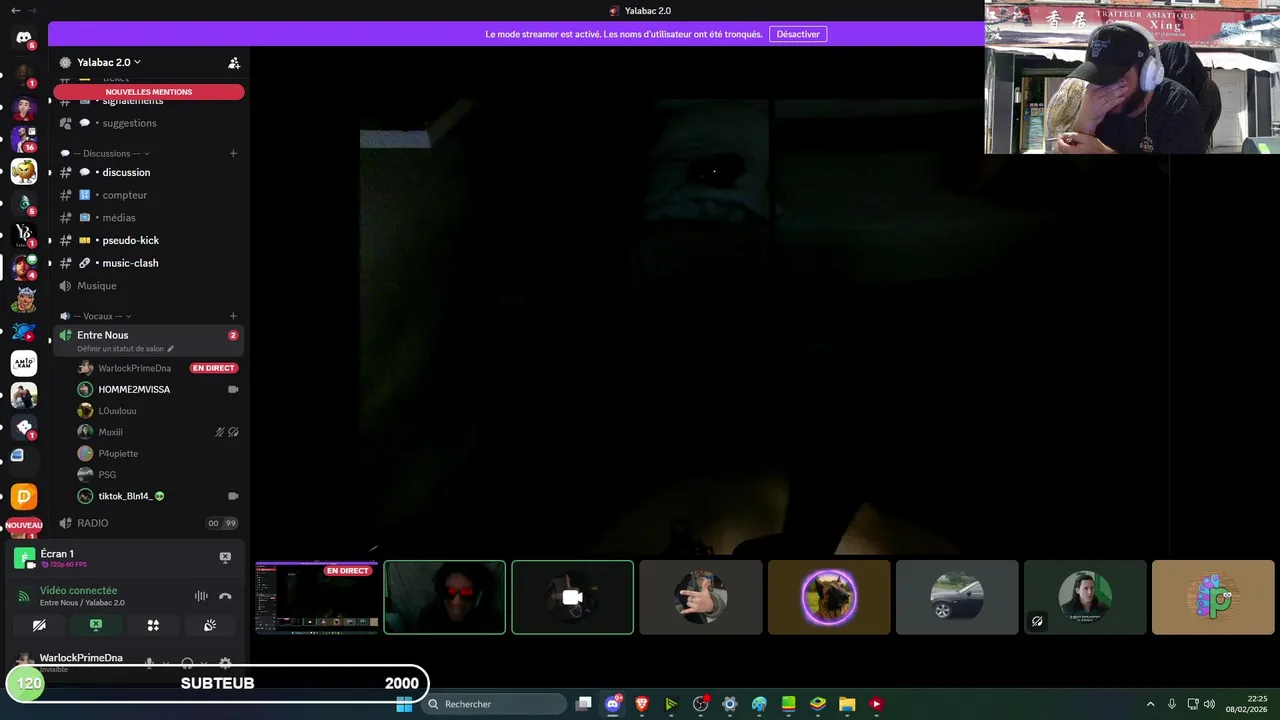The height and width of the screenshot is (720, 1280).
Task: Disconnect from voice with hang-up icon
Action: click(x=225, y=596)
